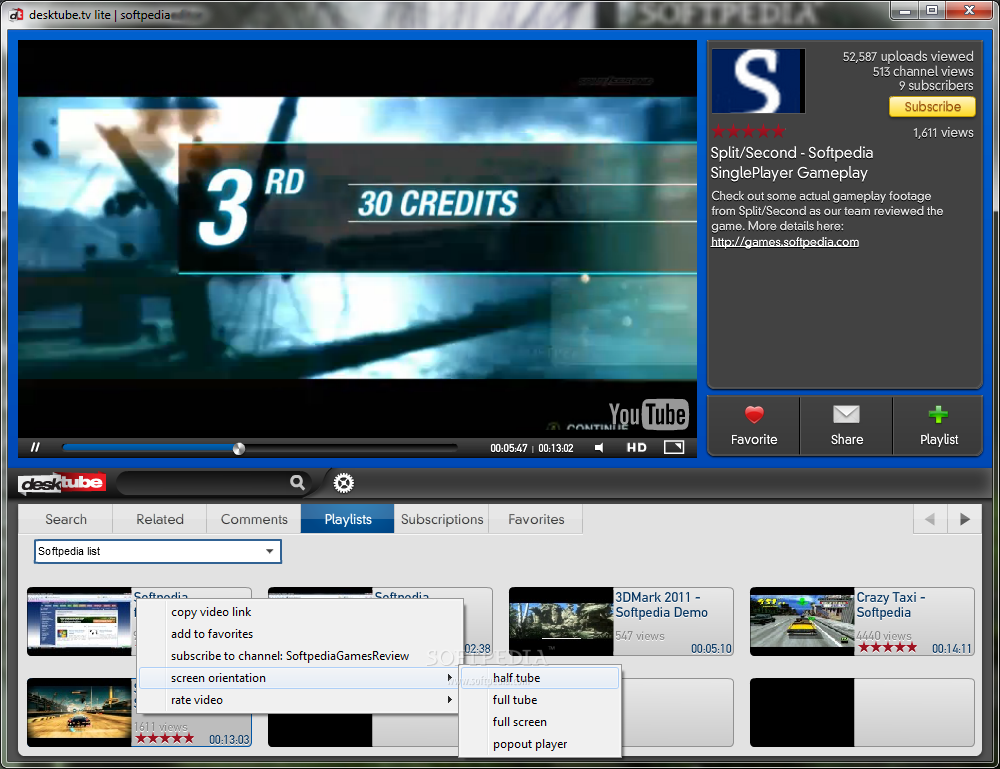Click the 52,587 uploads viewed text
Viewport: 1000px width, 769px height.
coord(908,56)
